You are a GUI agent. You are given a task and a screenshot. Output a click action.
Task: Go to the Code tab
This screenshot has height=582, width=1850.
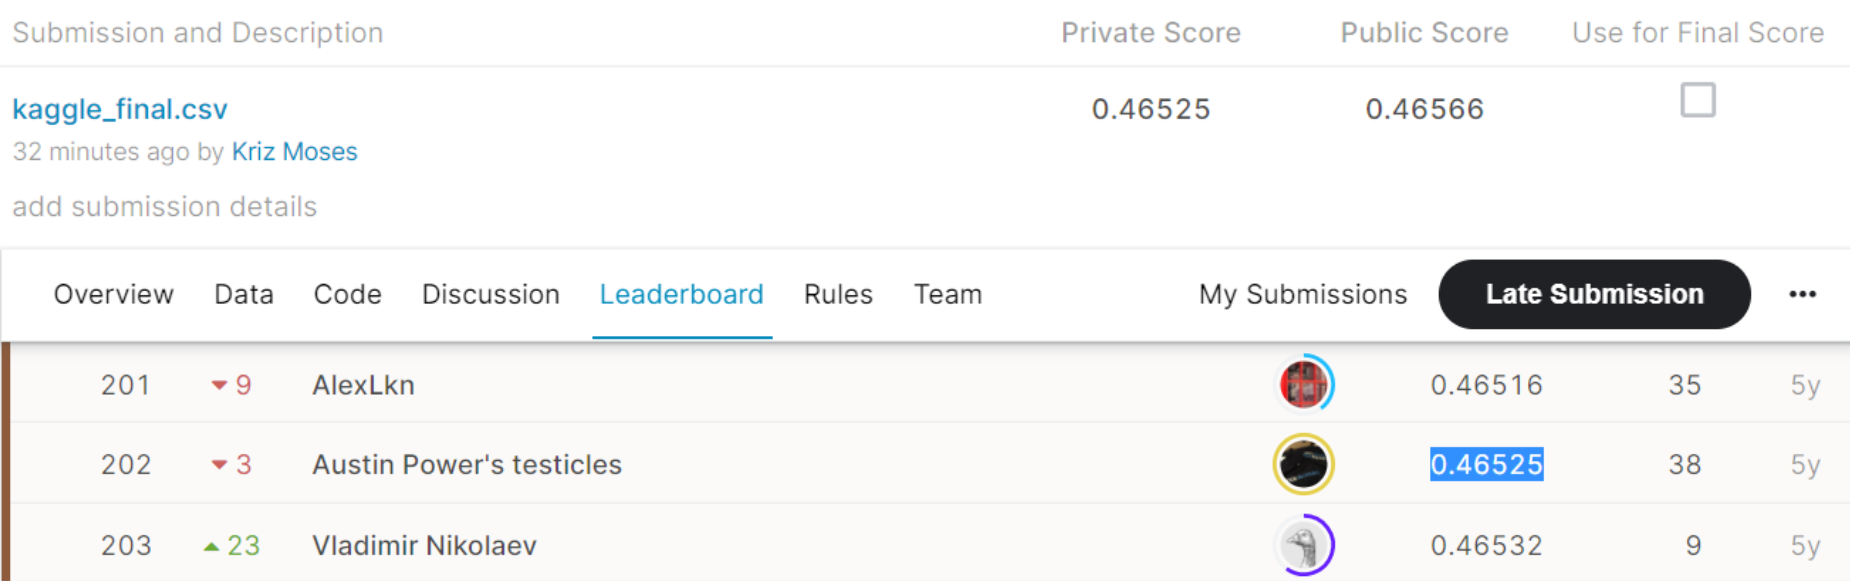coord(347,294)
